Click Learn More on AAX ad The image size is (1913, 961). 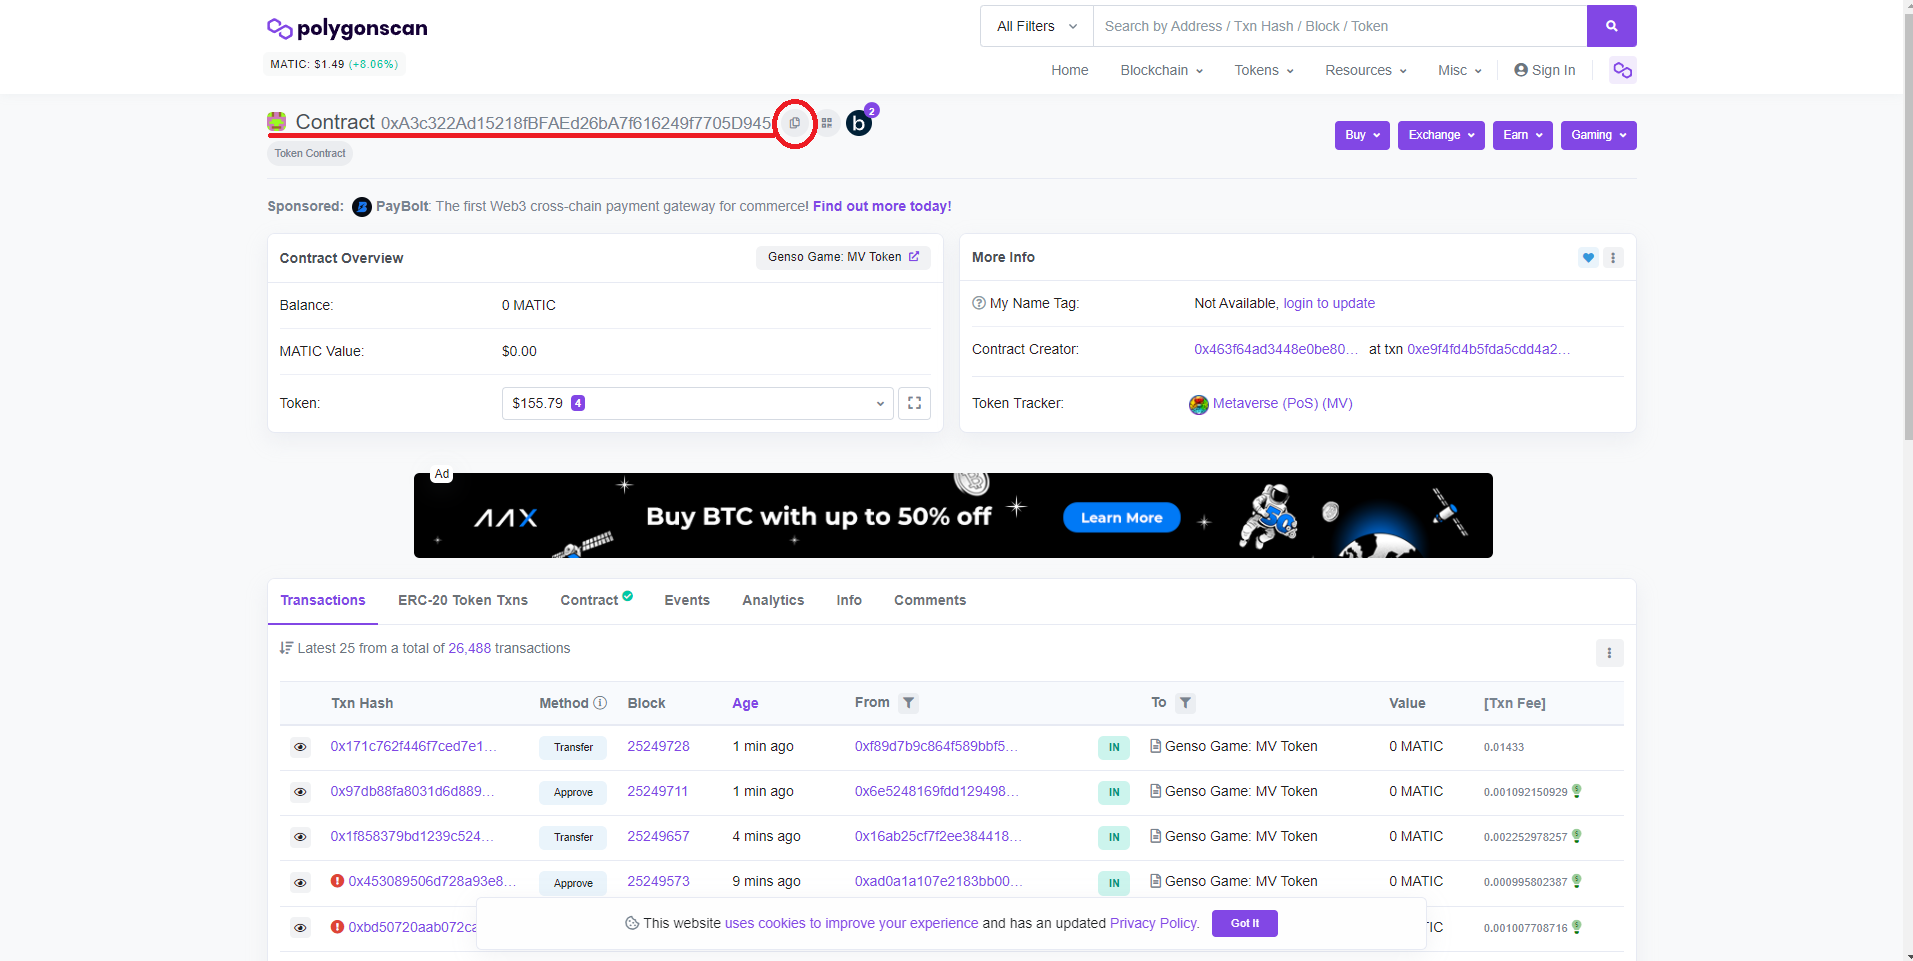point(1121,517)
